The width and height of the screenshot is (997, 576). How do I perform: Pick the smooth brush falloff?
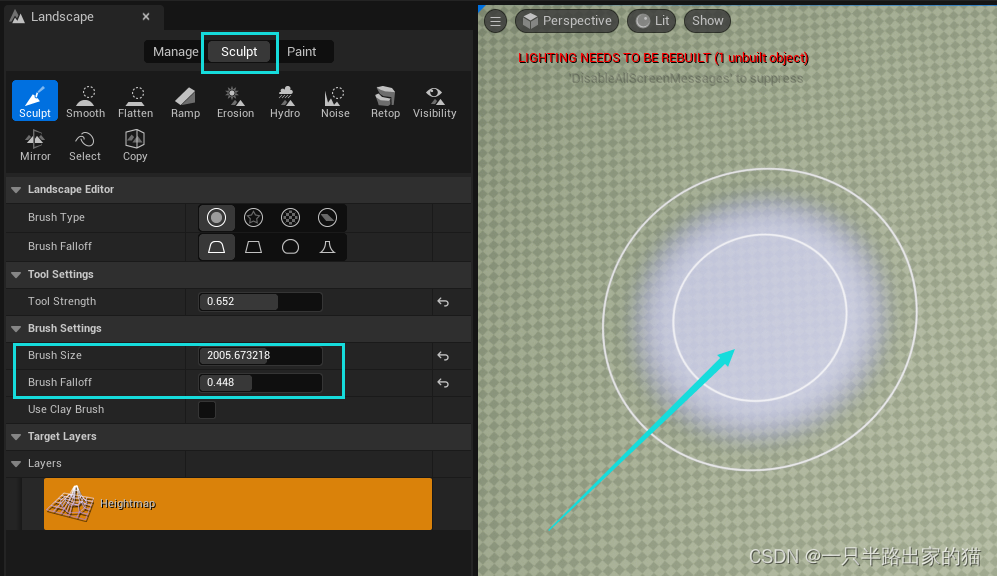pyautogui.click(x=216, y=247)
